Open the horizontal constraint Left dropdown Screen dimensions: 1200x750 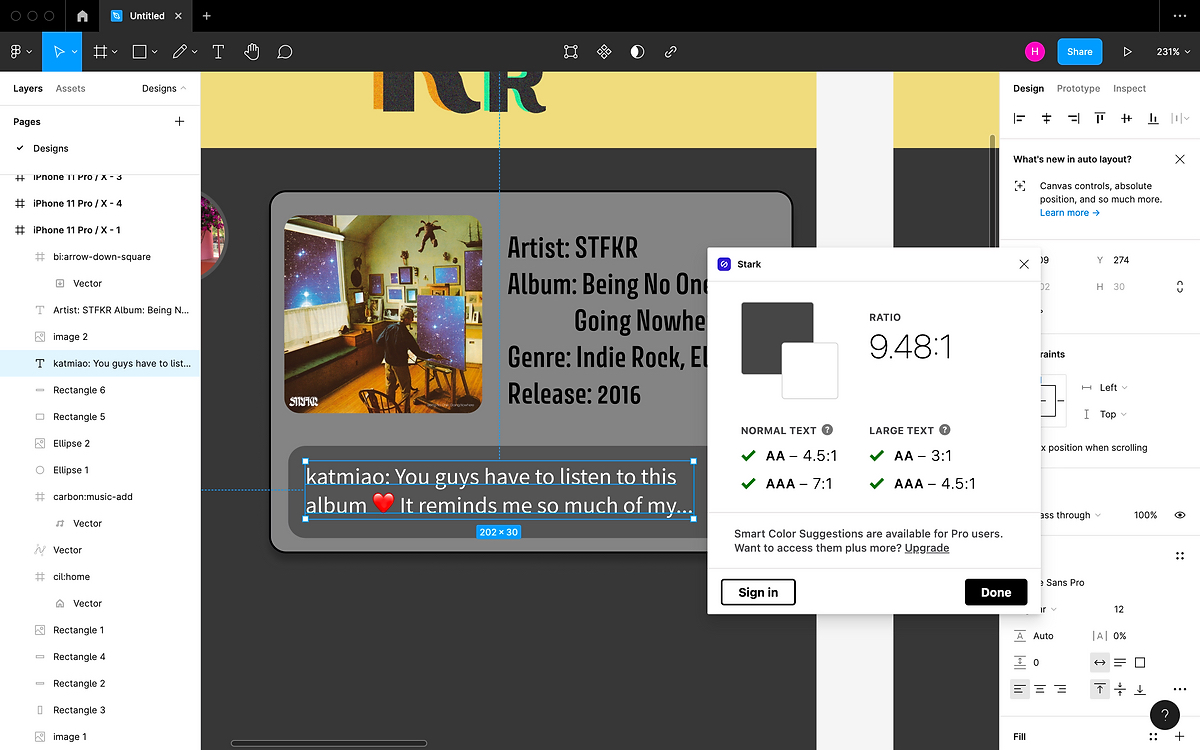coord(1113,387)
